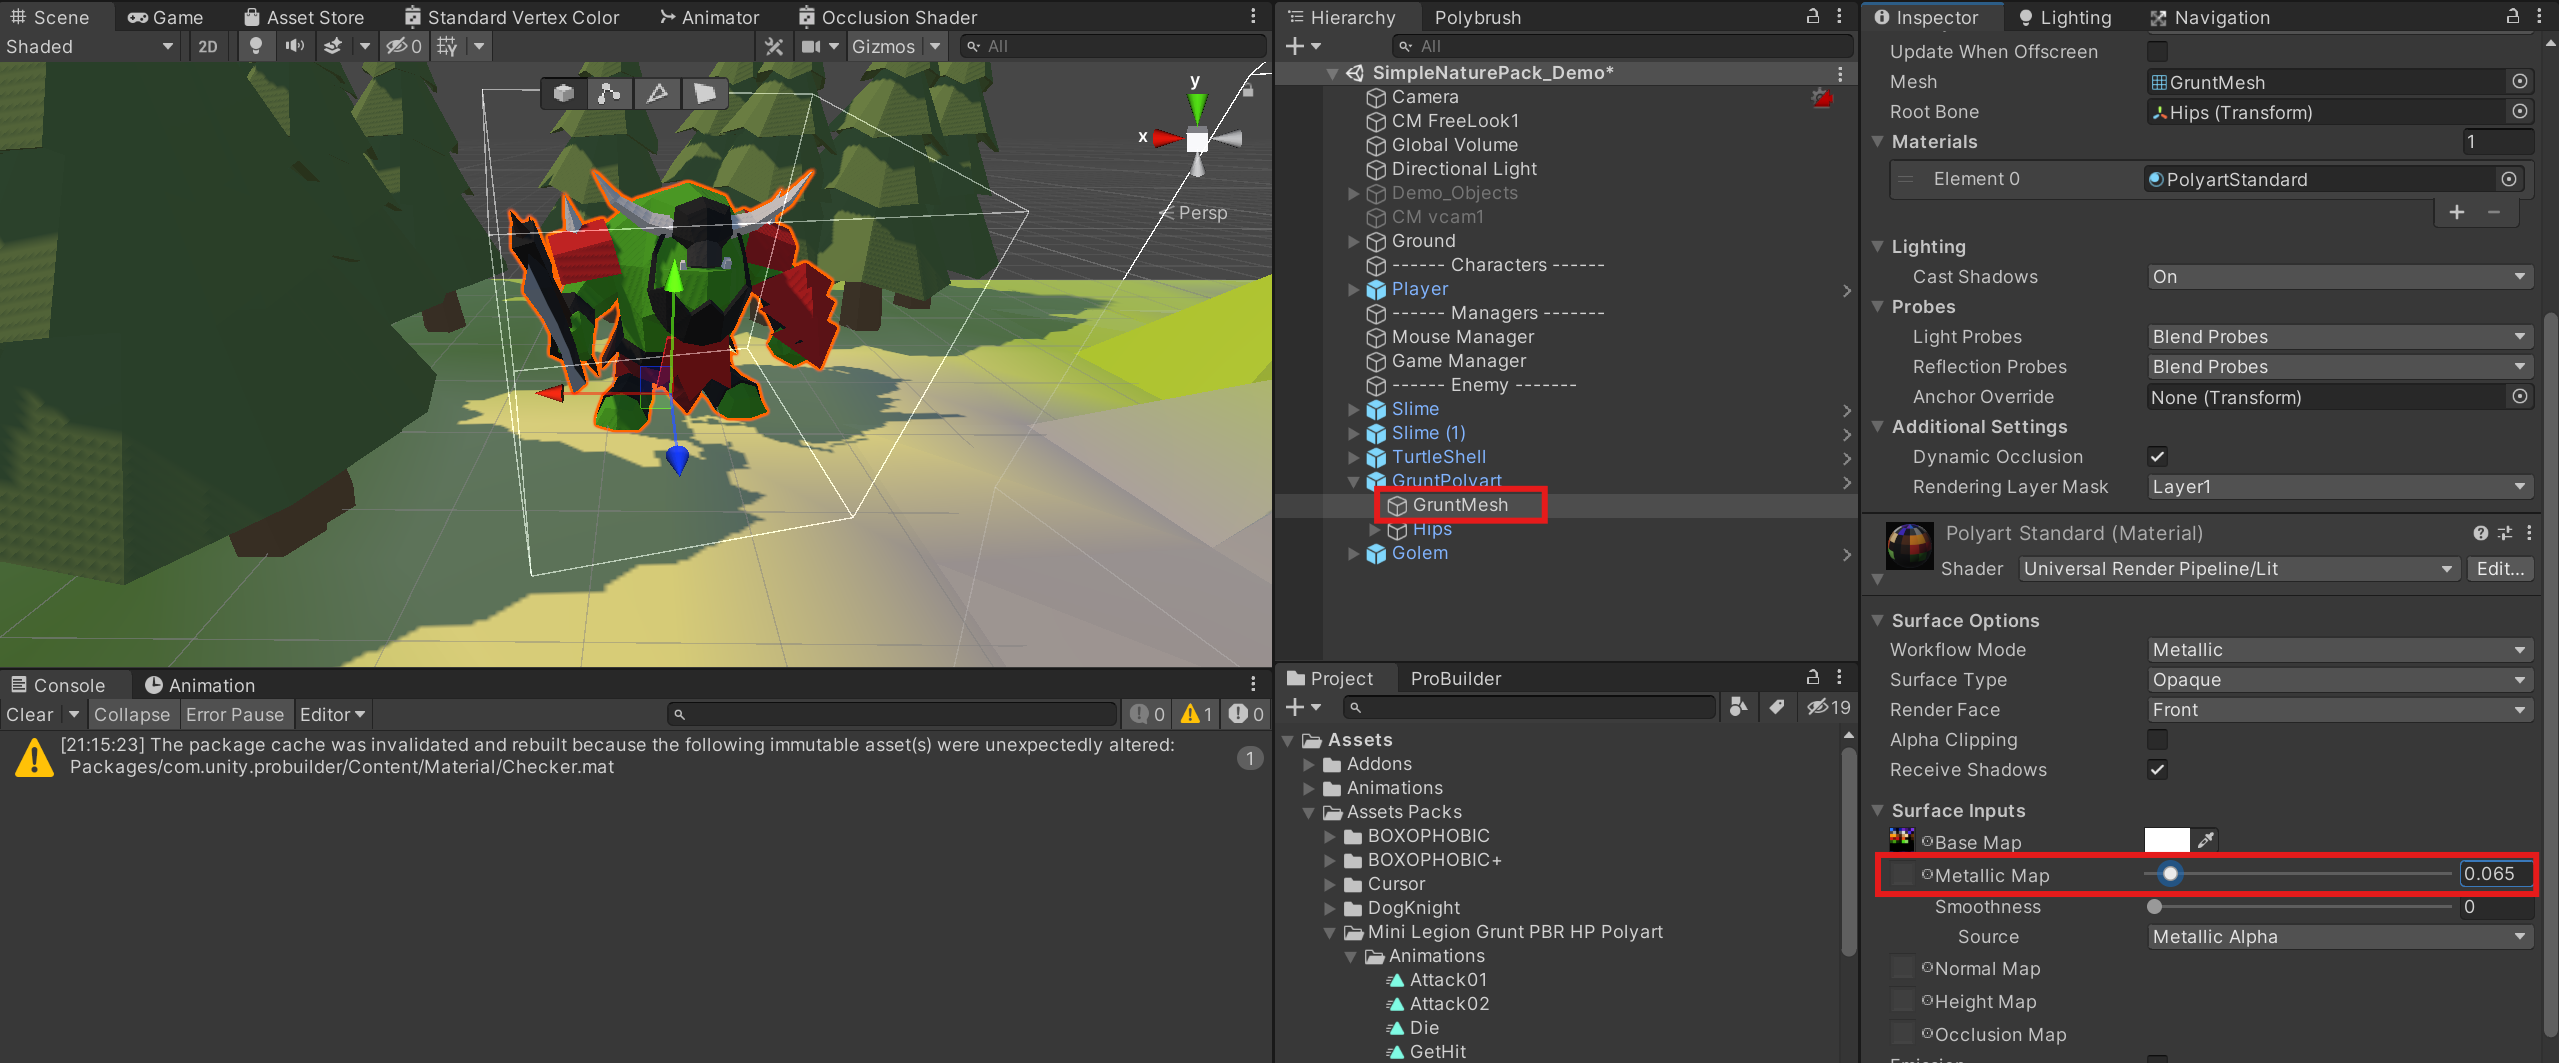2559x1063 pixels.
Task: Toggle scene audio speaker icon
Action: click(x=295, y=46)
